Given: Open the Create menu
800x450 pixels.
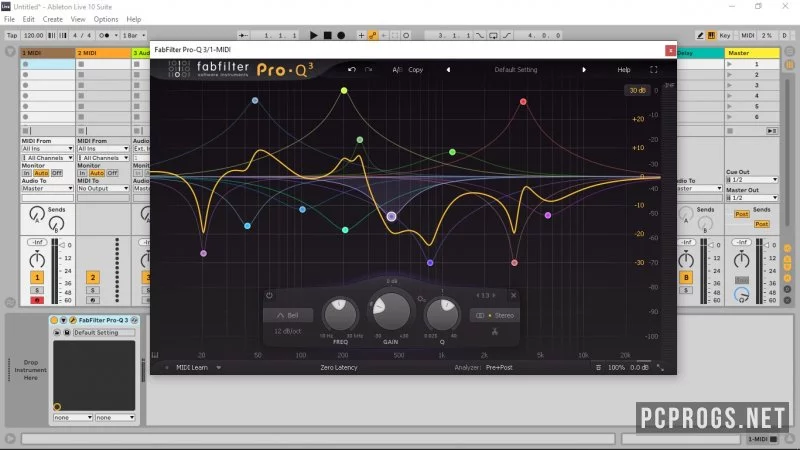Looking at the screenshot, I should [53, 19].
